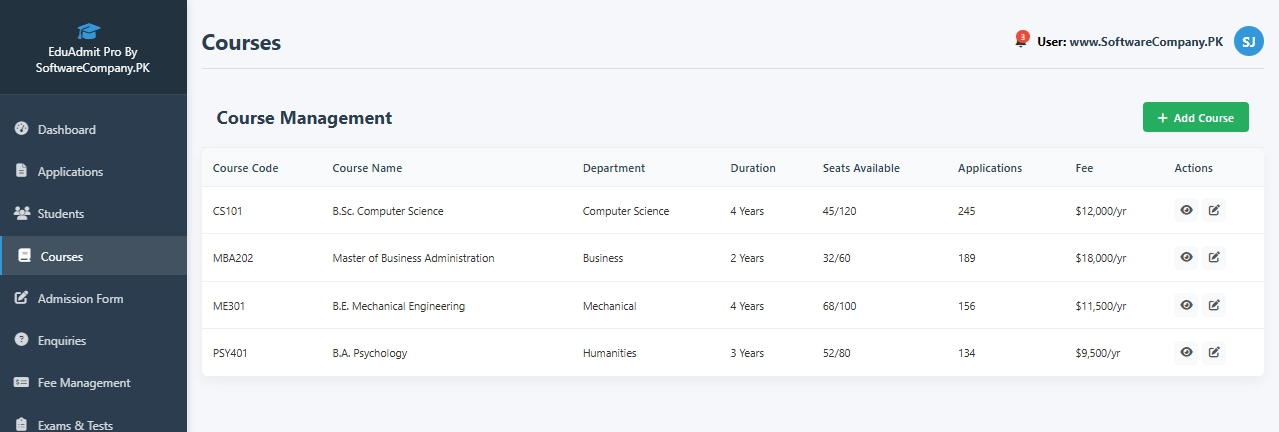Click the Add Course button
Screen dimensions: 1279x432
tap(1195, 117)
